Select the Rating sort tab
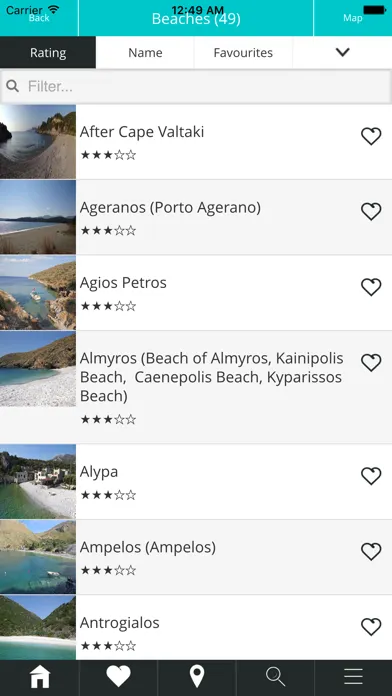This screenshot has width=392, height=696. point(48,52)
